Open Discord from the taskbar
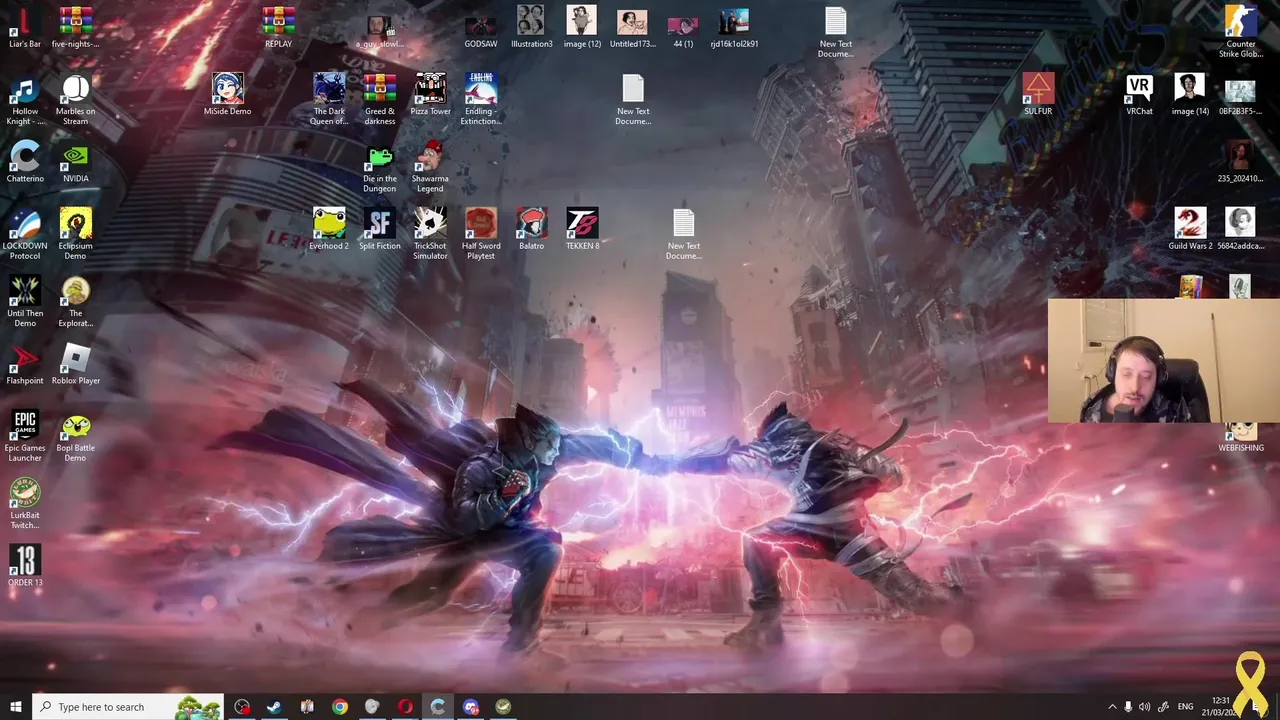This screenshot has height=720, width=1280. click(471, 707)
